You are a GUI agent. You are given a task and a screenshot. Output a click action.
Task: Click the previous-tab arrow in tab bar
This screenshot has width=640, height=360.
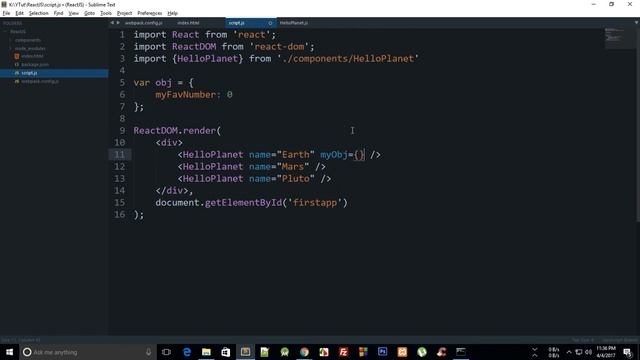112,23
